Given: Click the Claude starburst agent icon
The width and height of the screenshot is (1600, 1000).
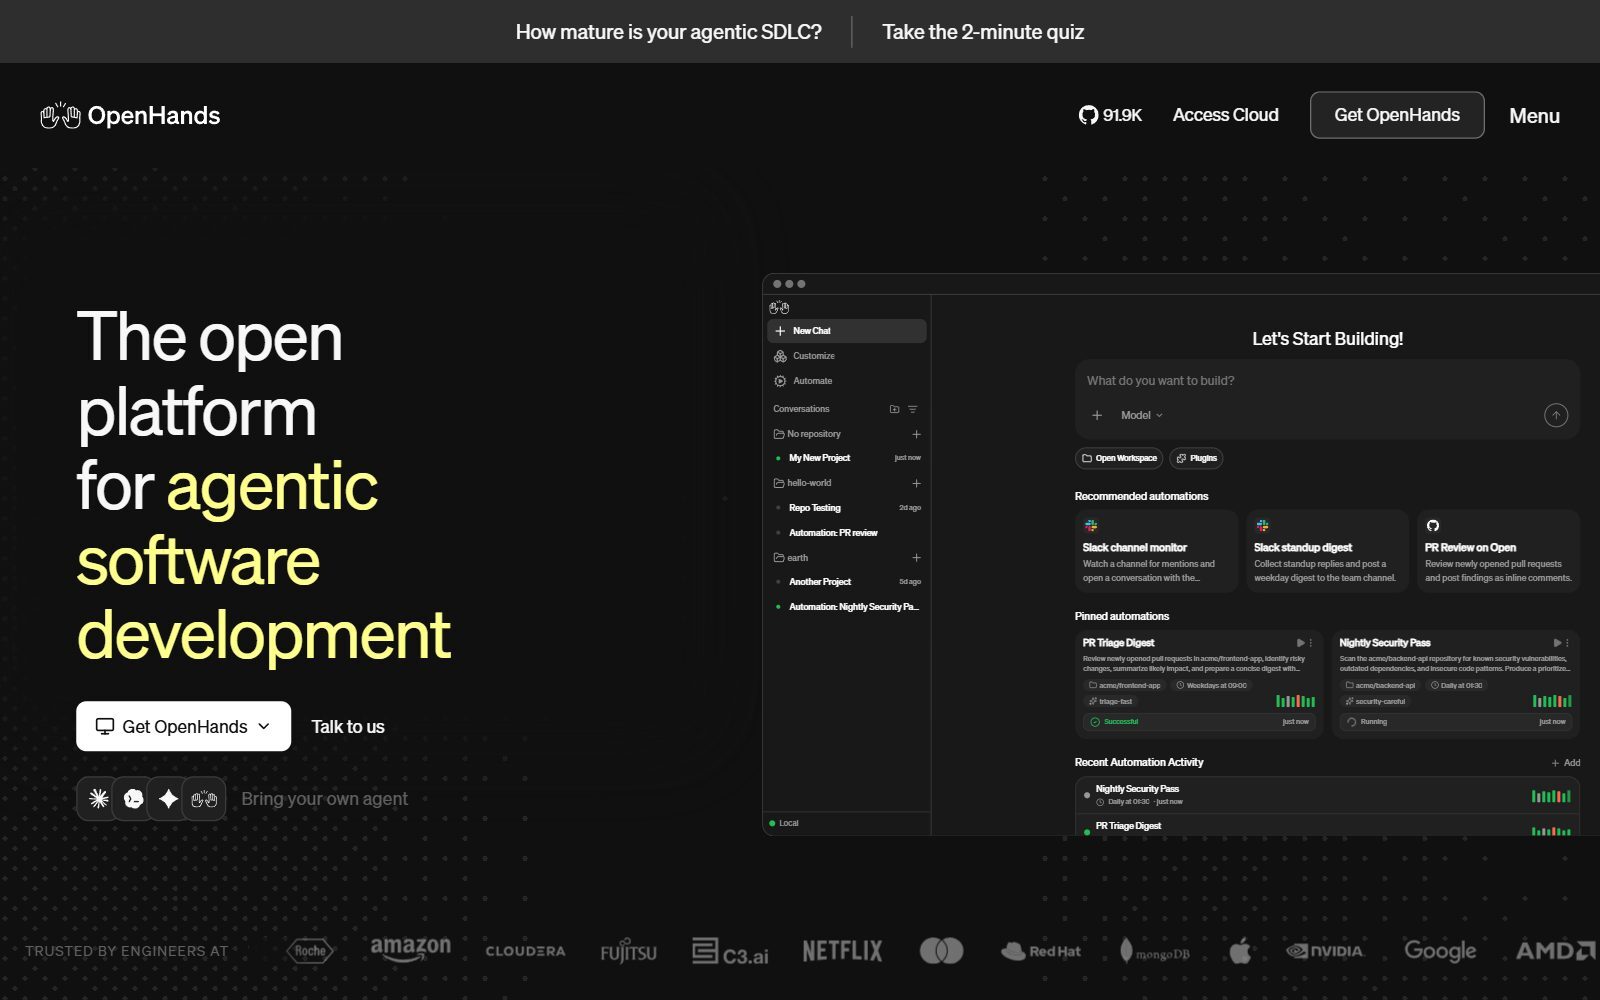Looking at the screenshot, I should click(98, 798).
